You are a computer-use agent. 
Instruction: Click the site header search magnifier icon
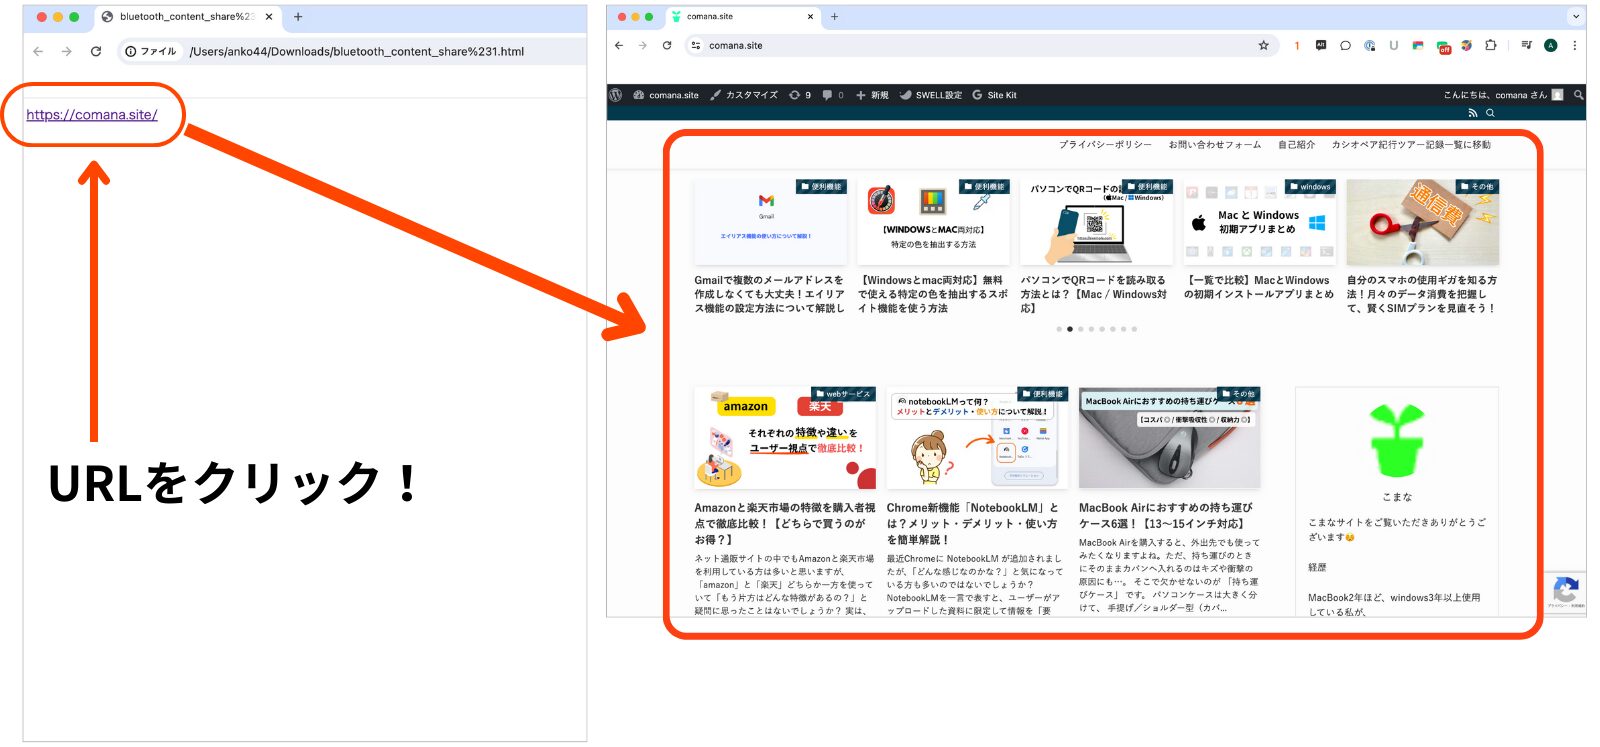tap(1490, 113)
